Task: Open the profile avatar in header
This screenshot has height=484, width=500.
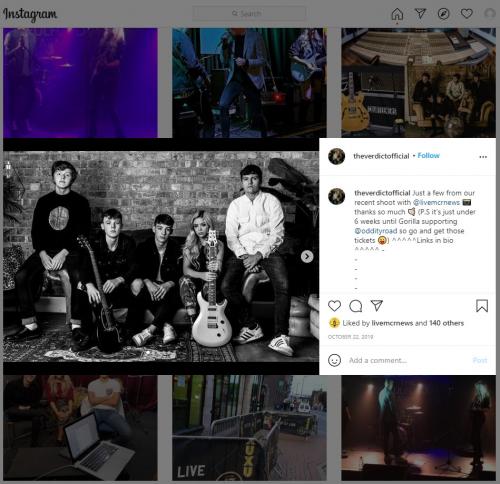Action: pyautogui.click(x=489, y=14)
